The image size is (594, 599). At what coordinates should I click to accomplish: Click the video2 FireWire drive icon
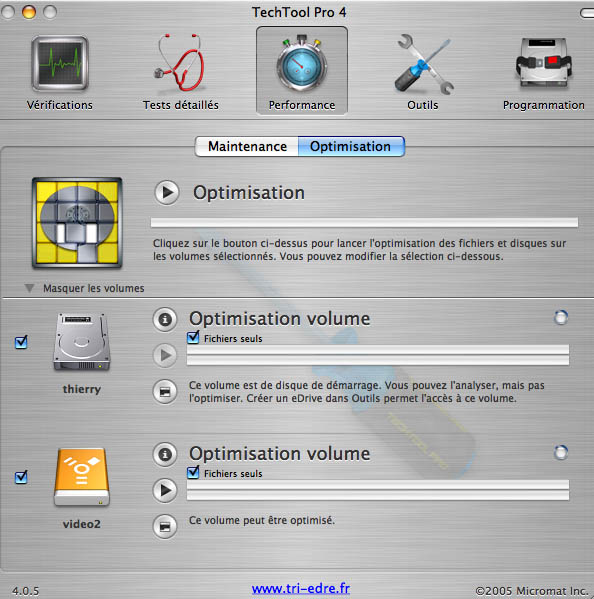pyautogui.click(x=82, y=478)
